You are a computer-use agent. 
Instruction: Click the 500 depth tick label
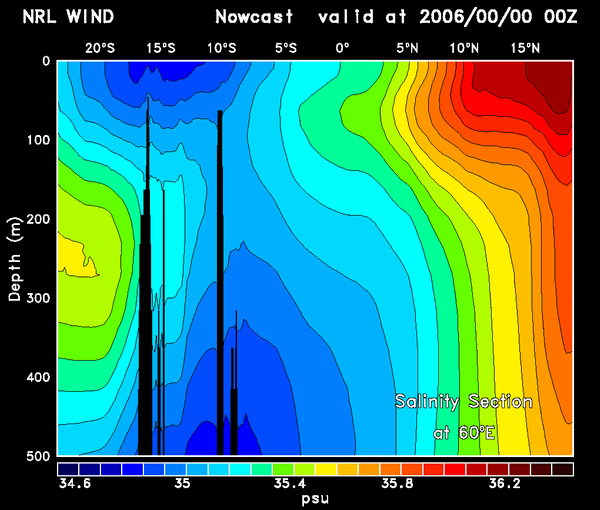pyautogui.click(x=38, y=456)
